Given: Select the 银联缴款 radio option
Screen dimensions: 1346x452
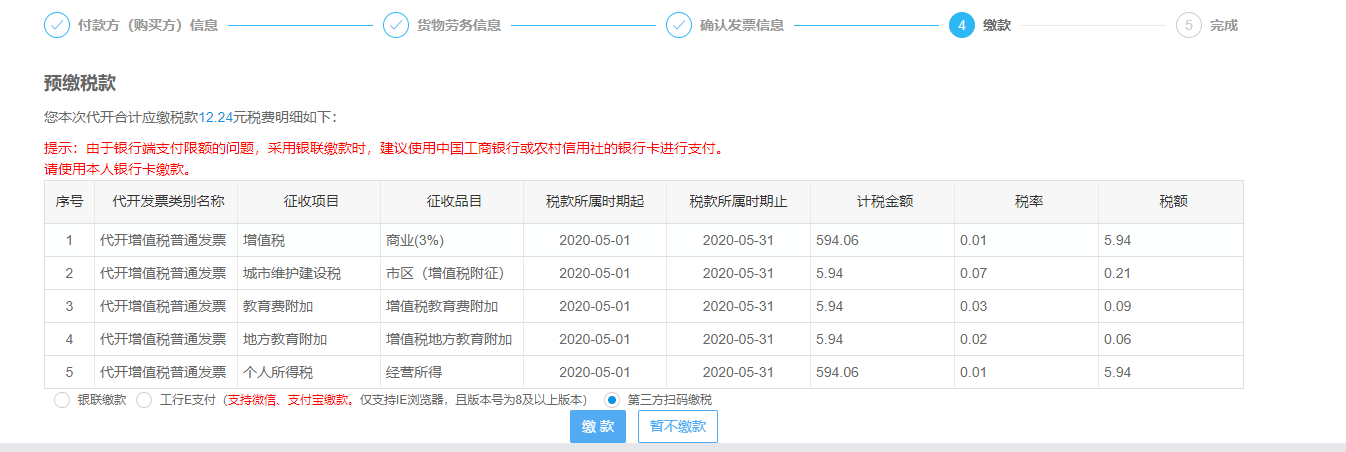Looking at the screenshot, I should tap(62, 400).
